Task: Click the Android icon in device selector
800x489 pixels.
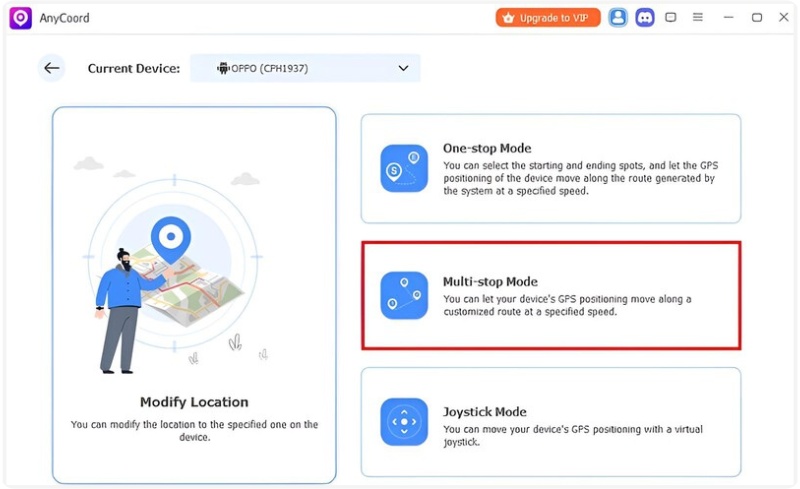Action: (x=223, y=68)
